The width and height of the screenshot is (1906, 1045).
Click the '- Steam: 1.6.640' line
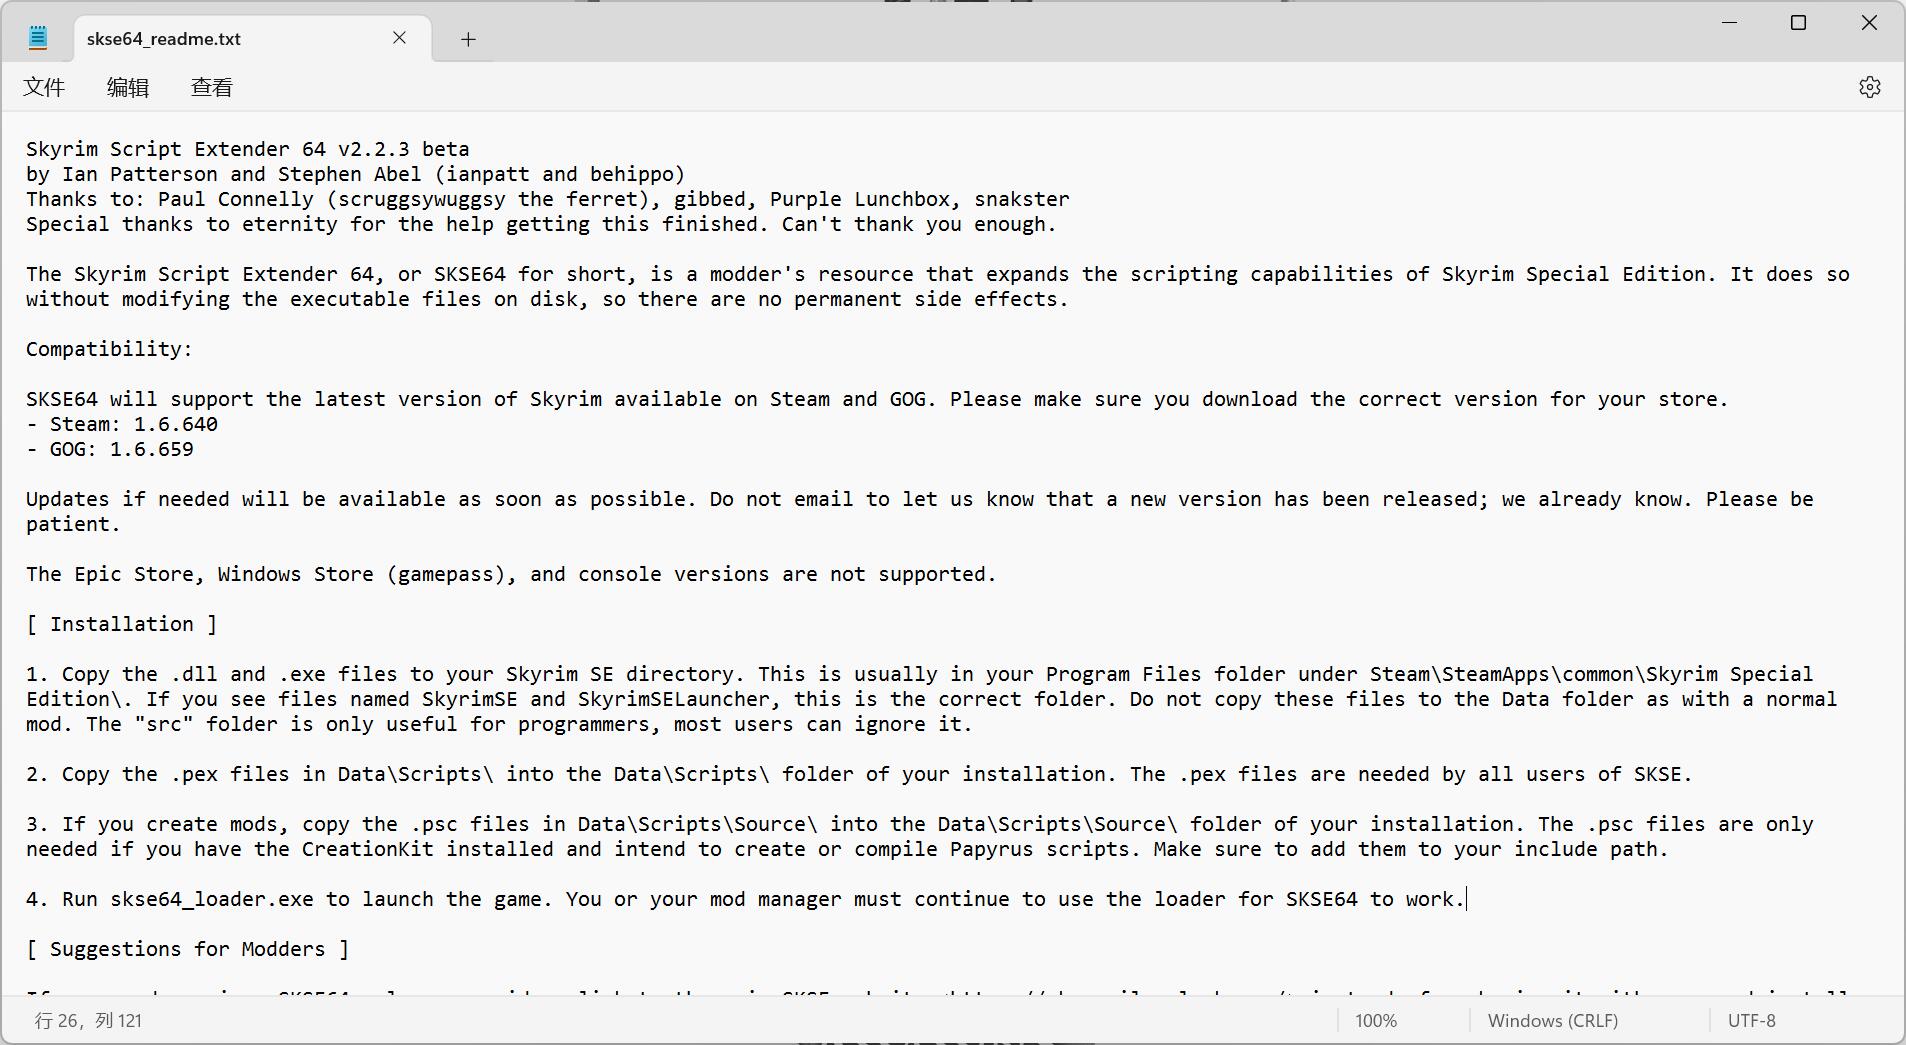tap(122, 424)
